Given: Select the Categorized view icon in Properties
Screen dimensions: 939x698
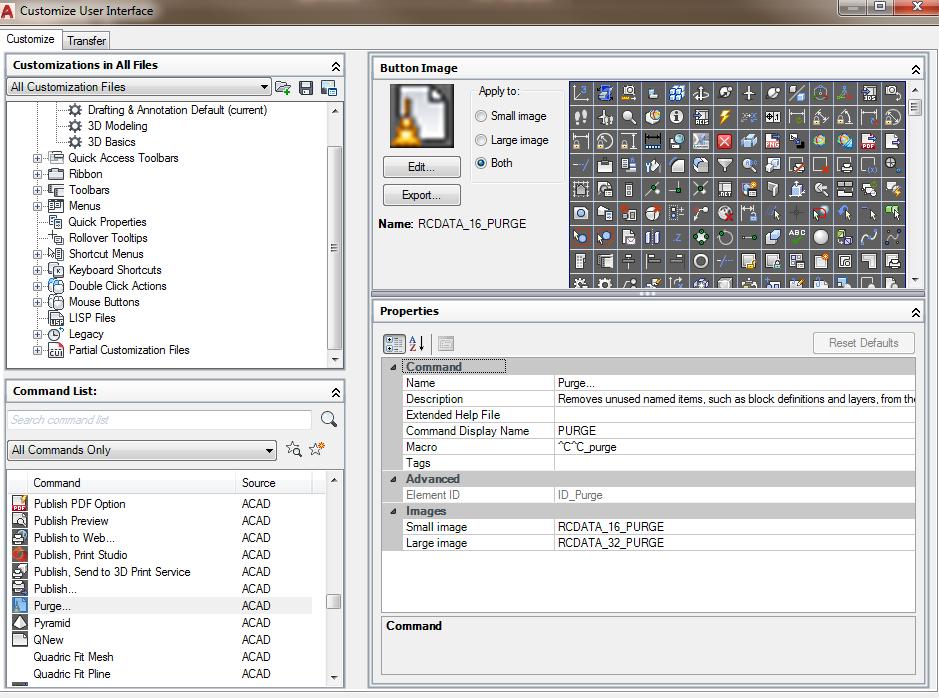Looking at the screenshot, I should coord(394,343).
